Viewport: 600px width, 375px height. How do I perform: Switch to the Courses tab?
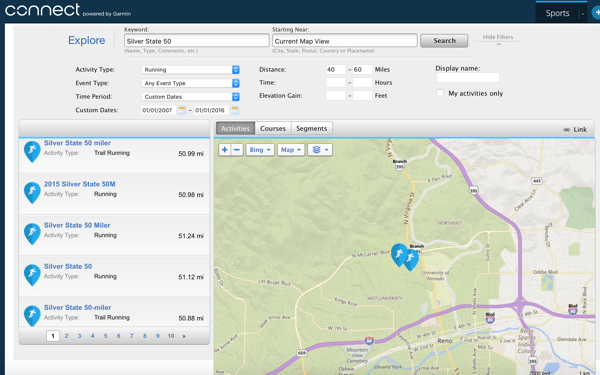(273, 128)
